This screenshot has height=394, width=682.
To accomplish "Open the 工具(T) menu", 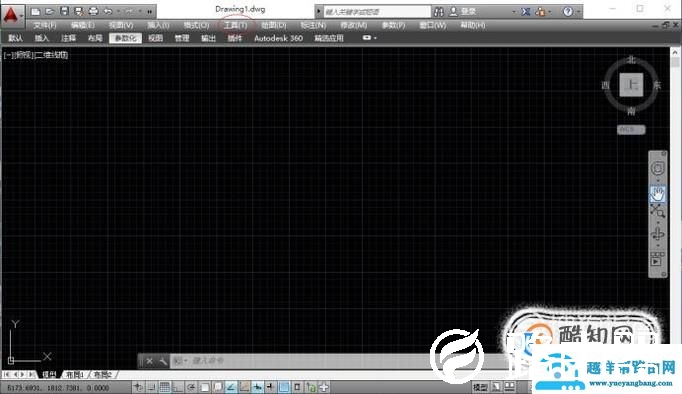I will [x=235, y=25].
